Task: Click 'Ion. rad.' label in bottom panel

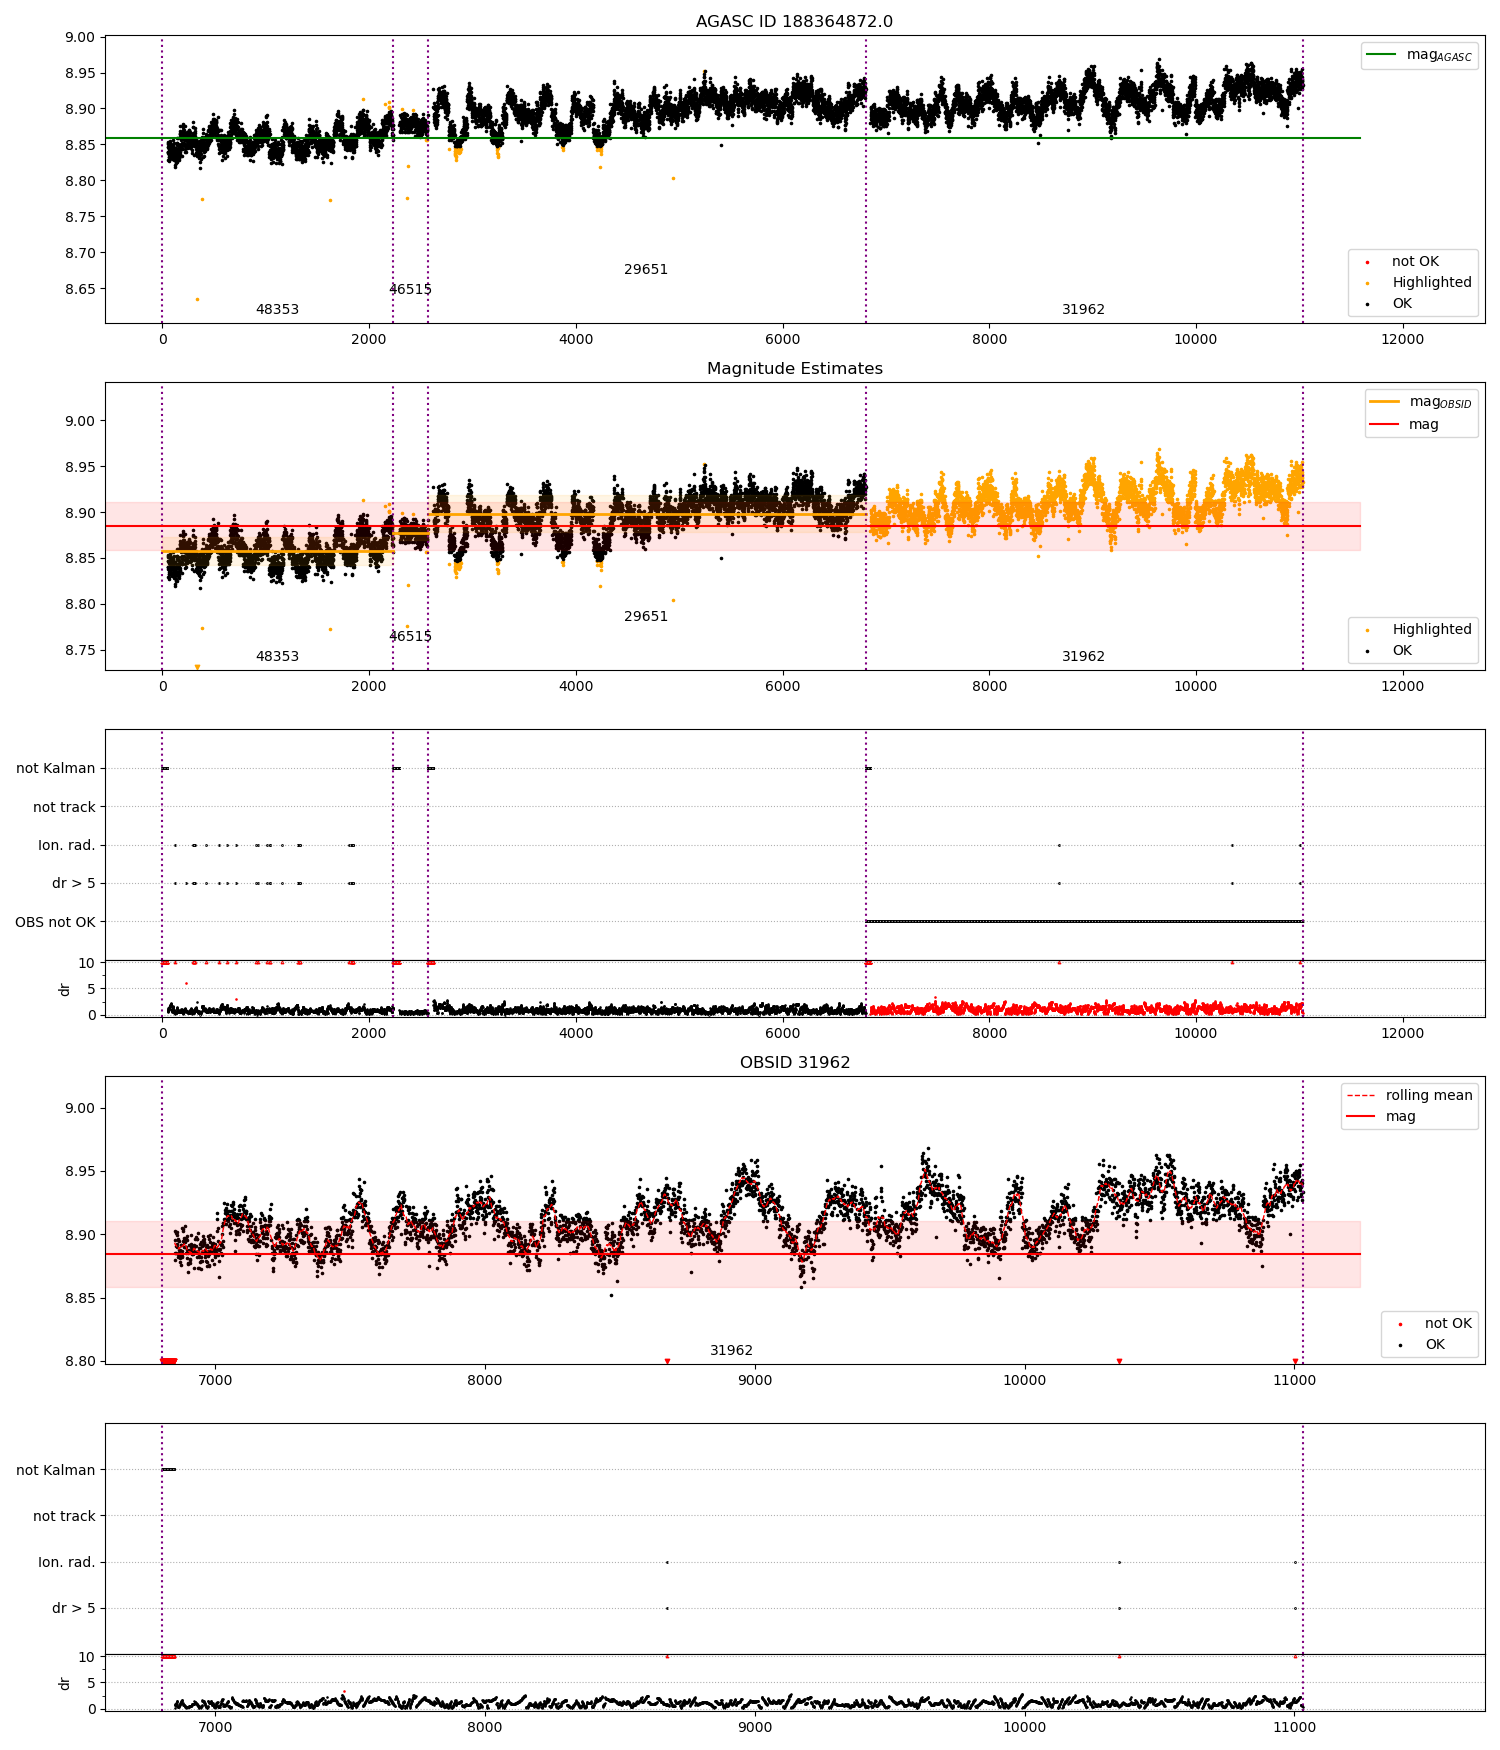Action: (x=67, y=1562)
